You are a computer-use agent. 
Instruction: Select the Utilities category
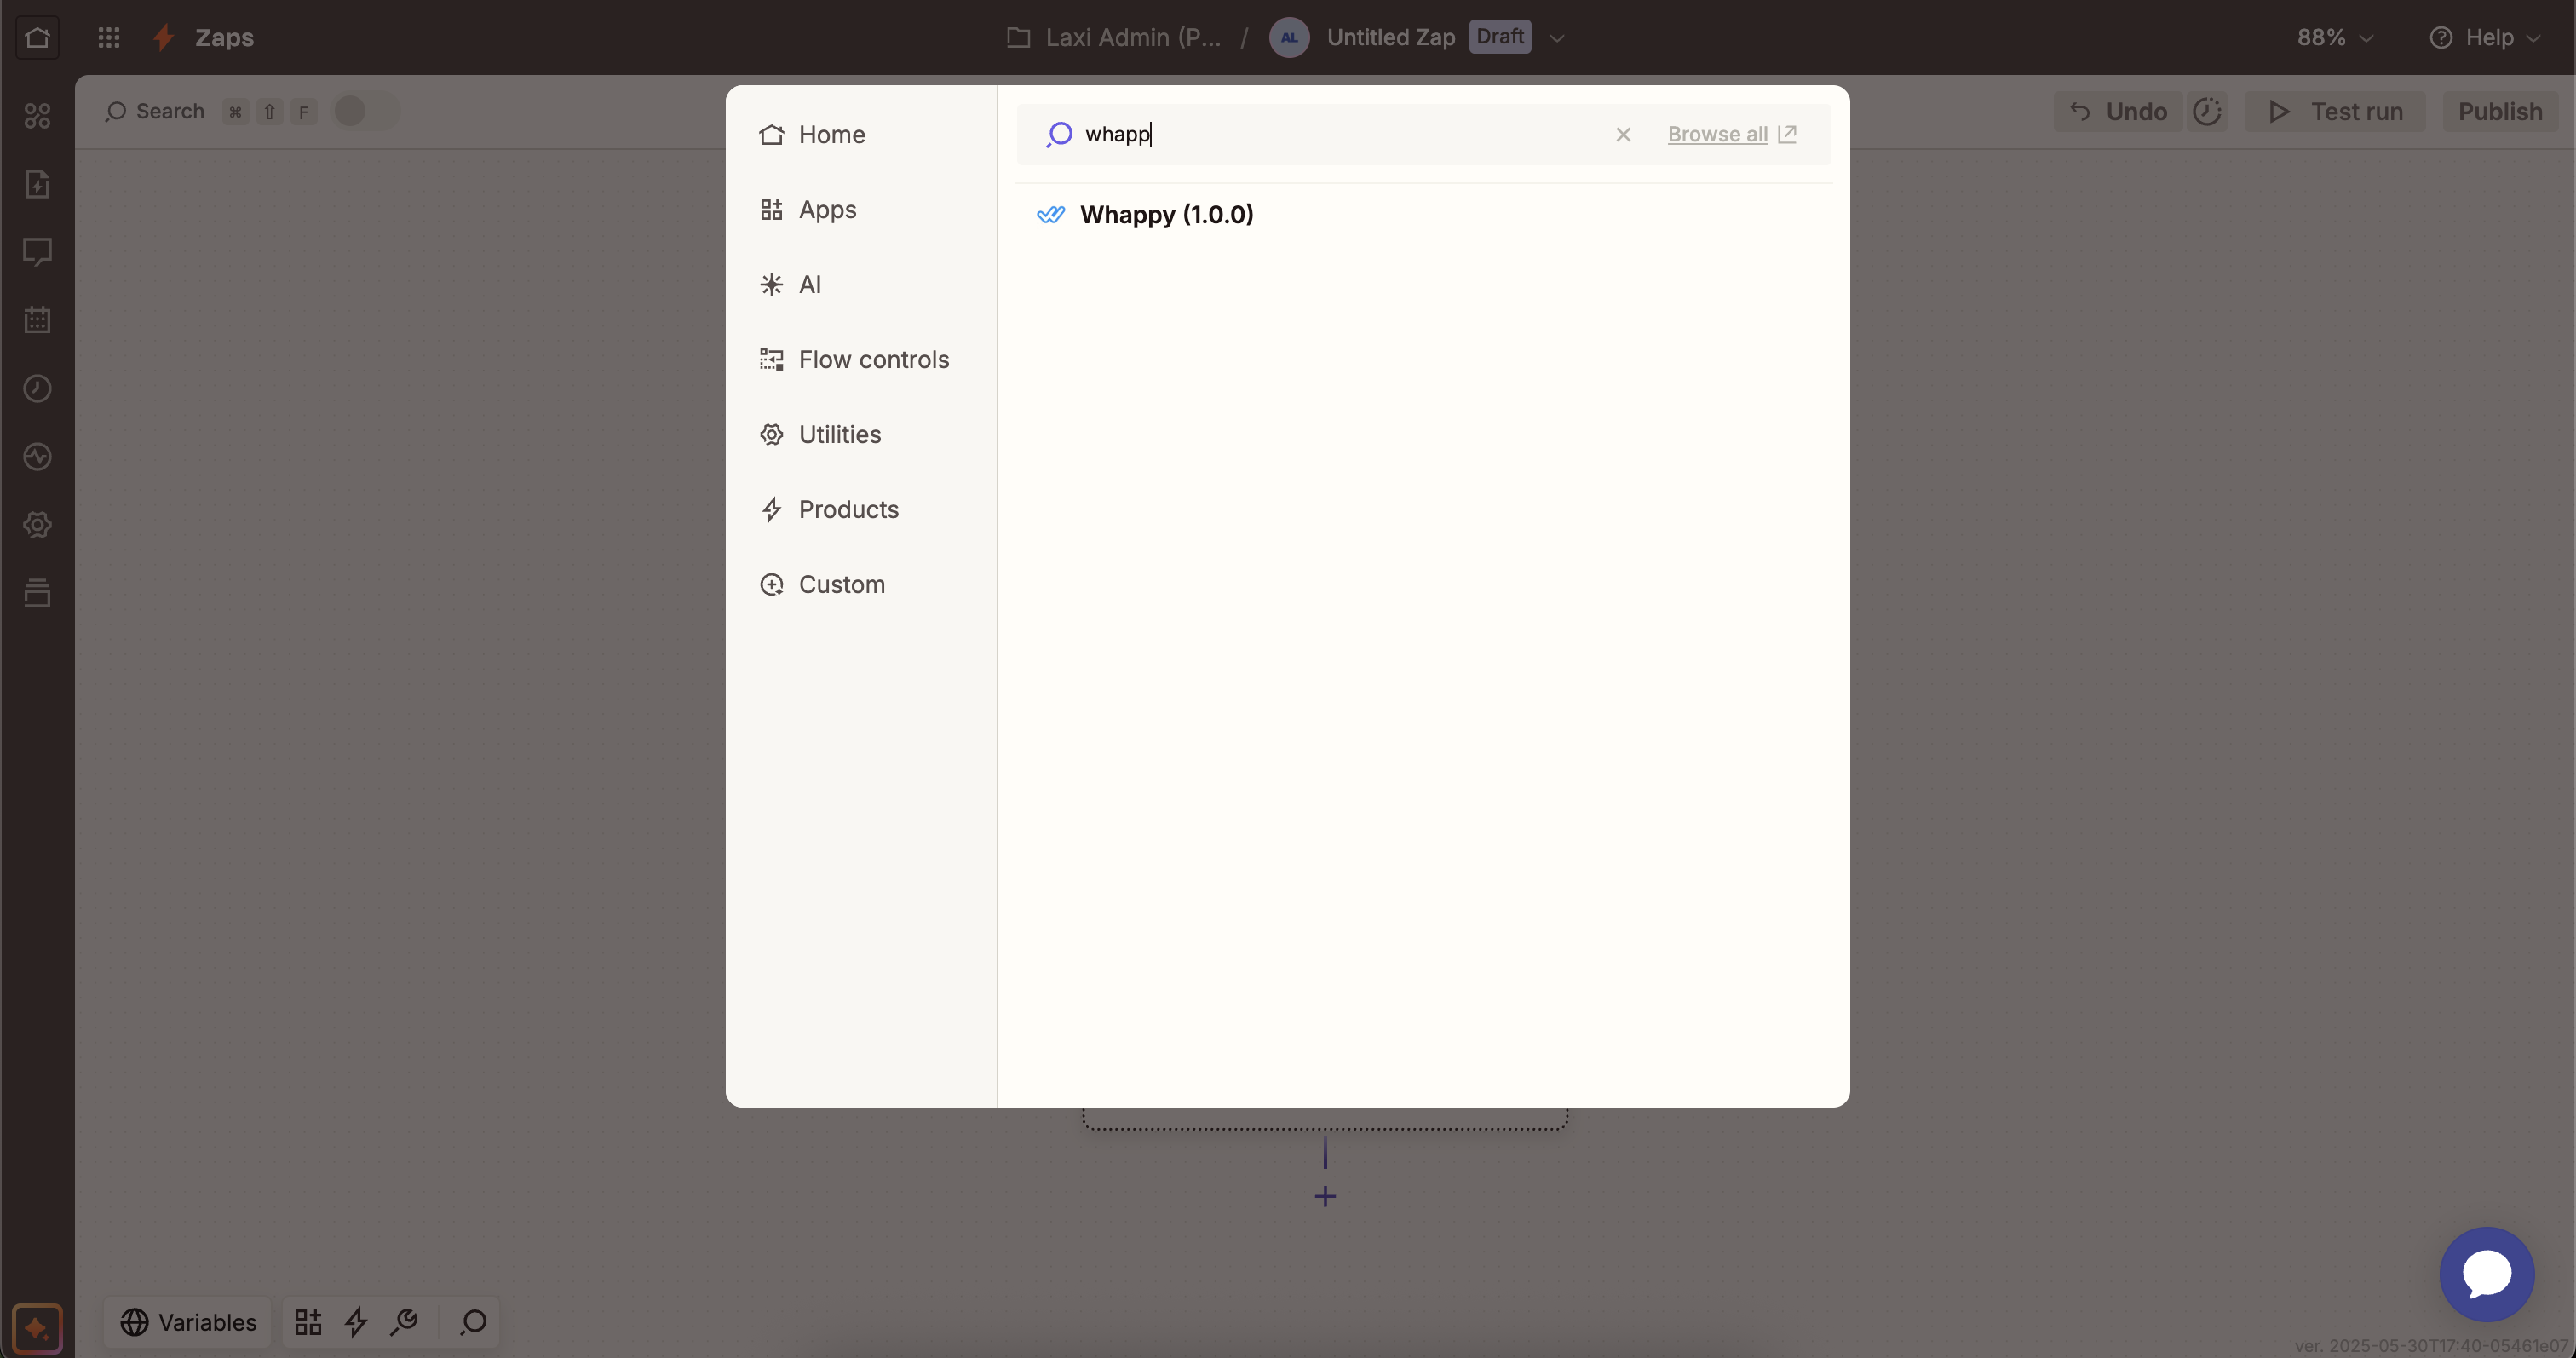tap(840, 434)
